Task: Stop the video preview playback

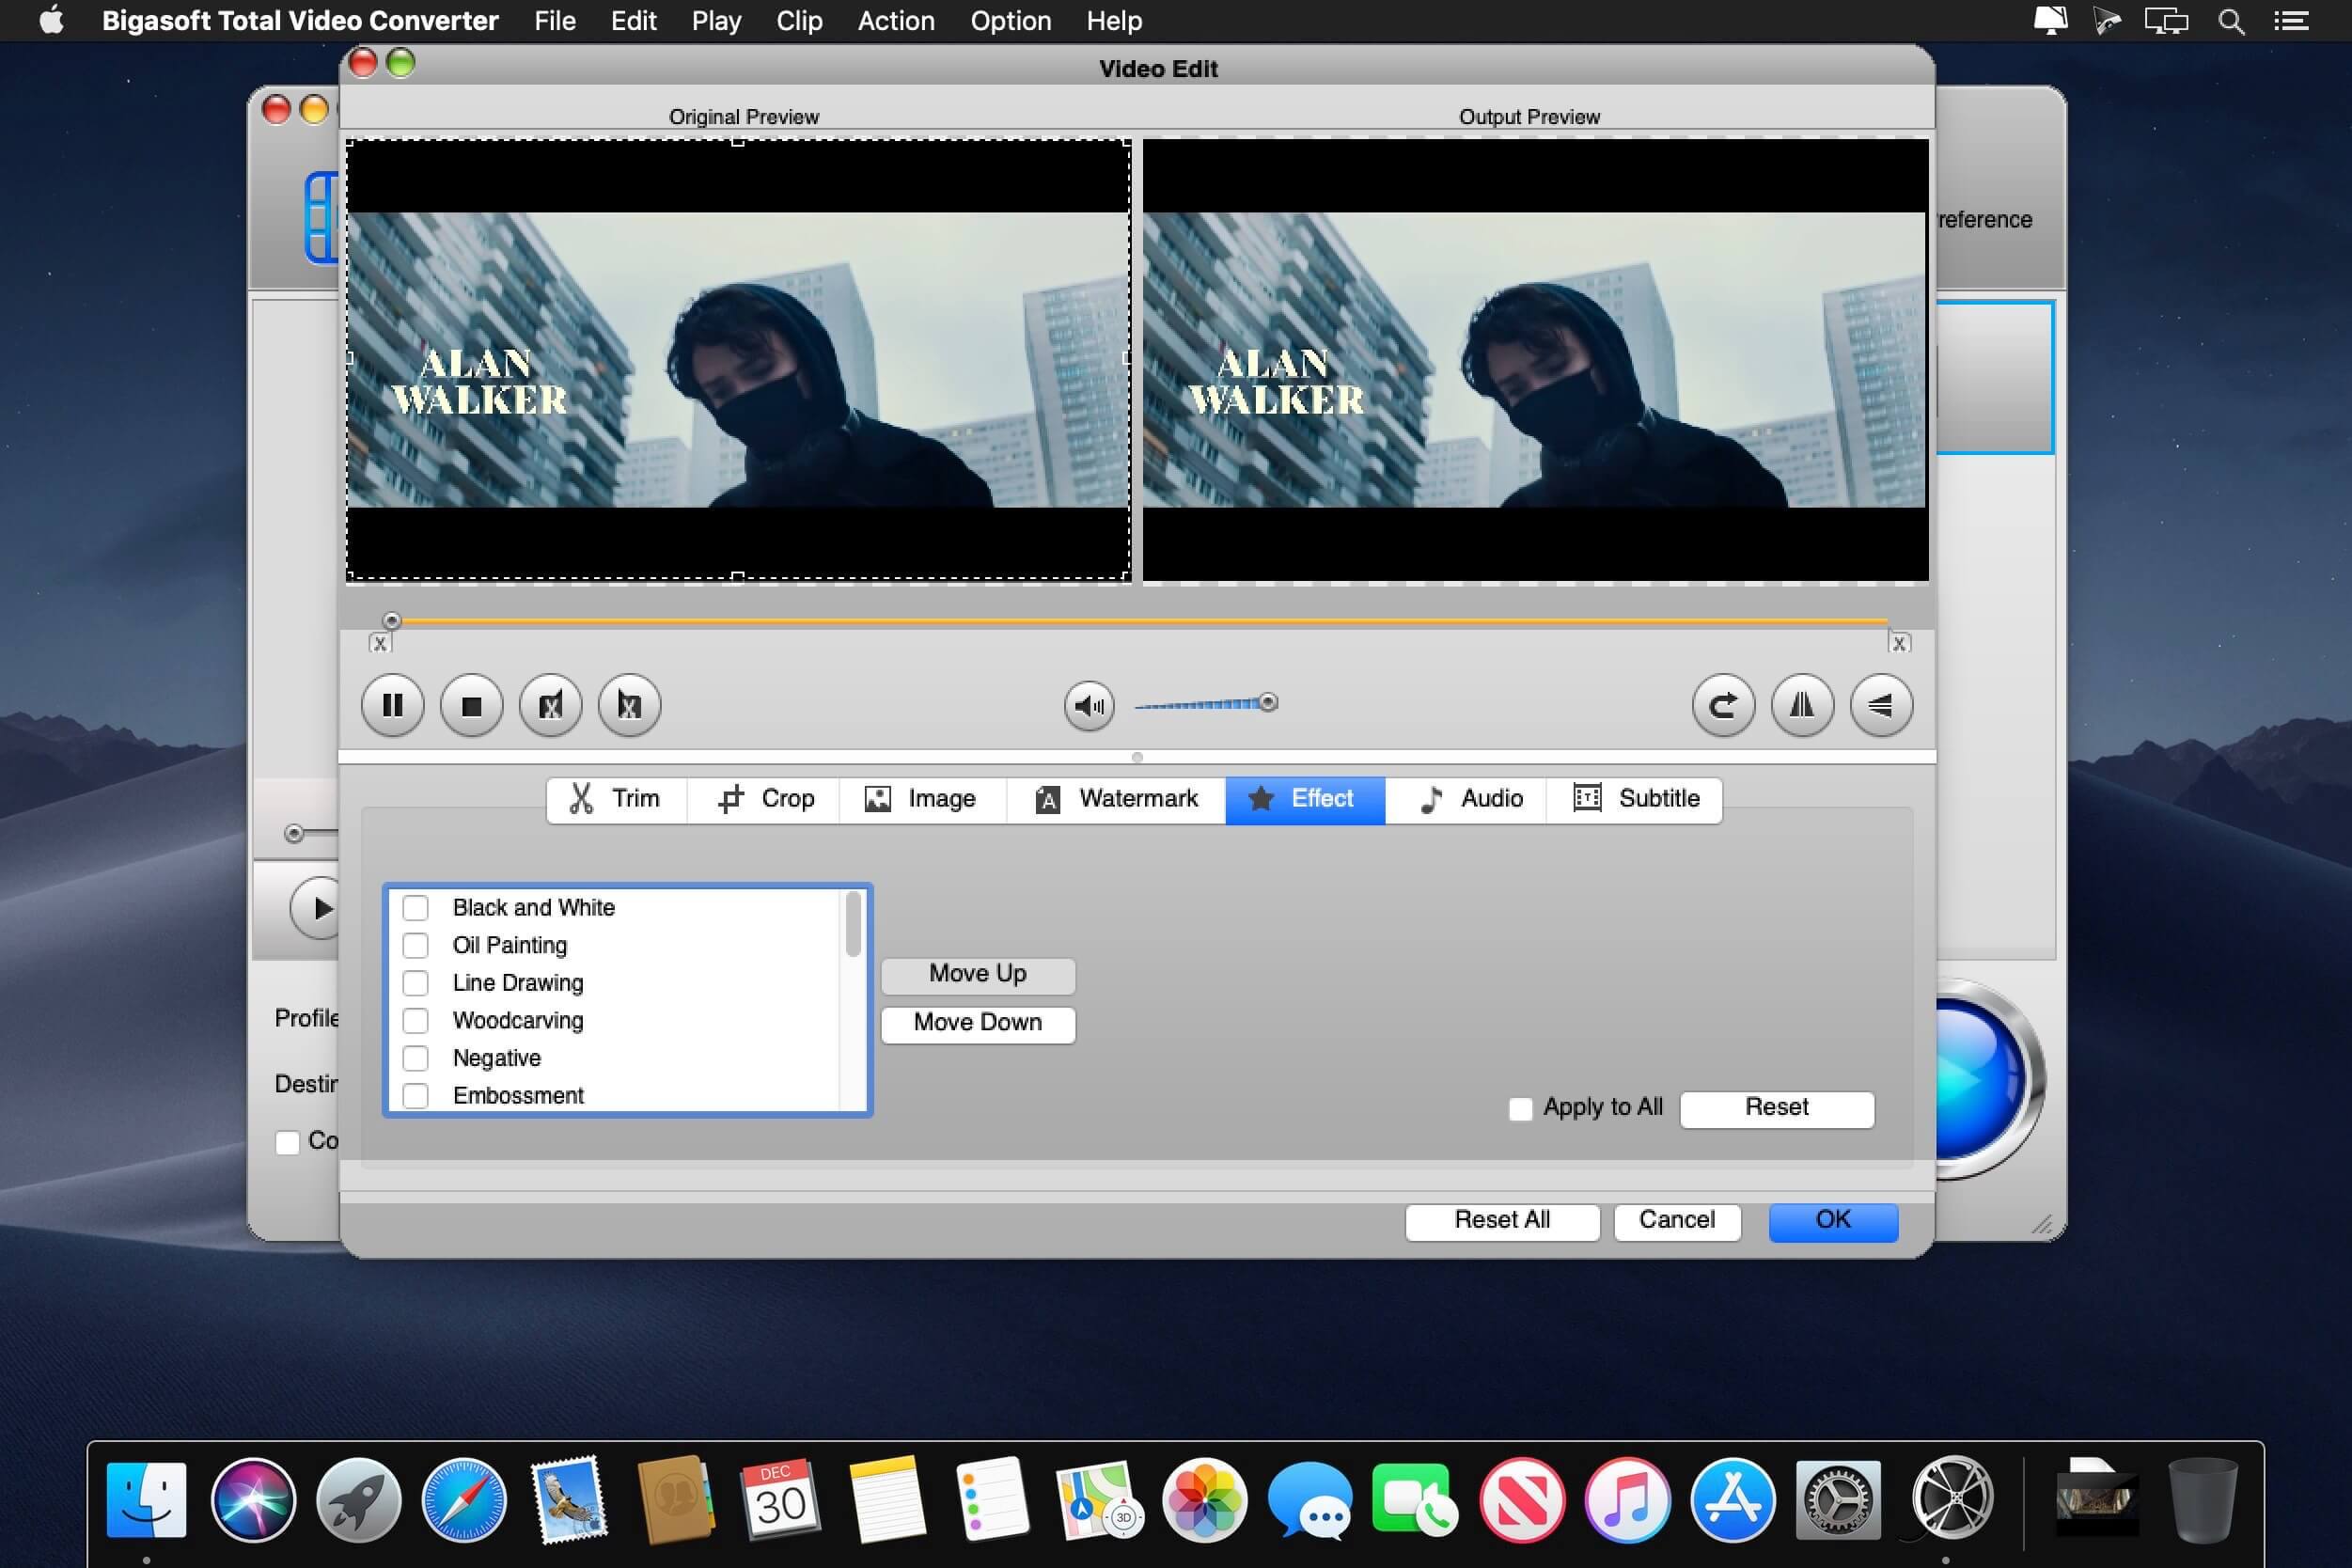Action: (x=471, y=706)
